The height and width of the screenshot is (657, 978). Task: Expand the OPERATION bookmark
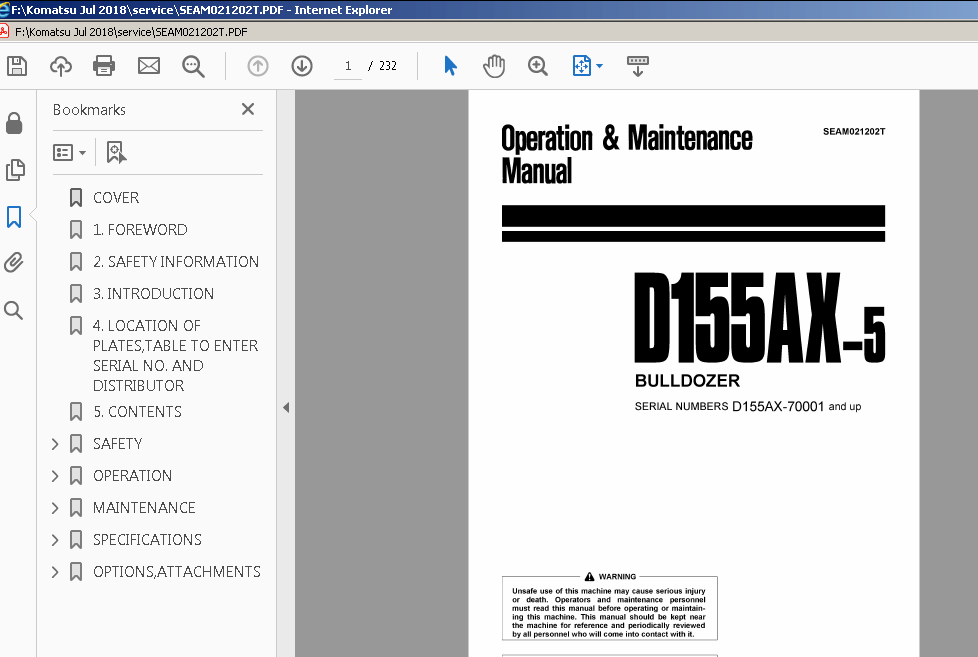pyautogui.click(x=55, y=476)
